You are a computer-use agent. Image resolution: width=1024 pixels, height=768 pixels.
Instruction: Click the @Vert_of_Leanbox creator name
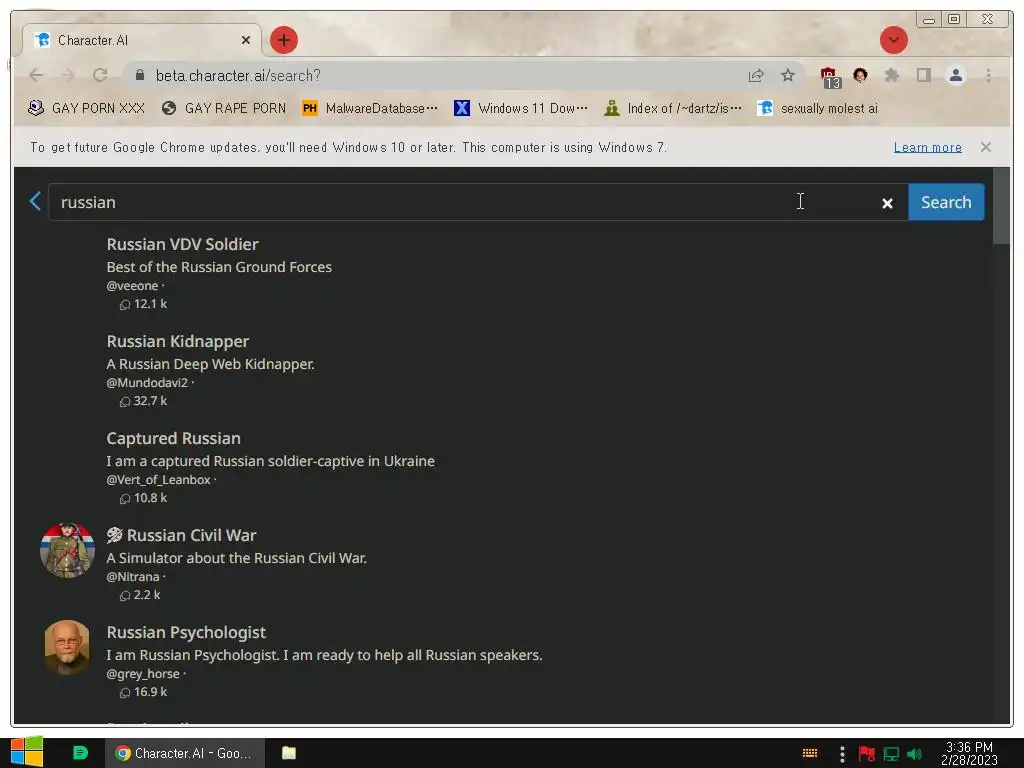158,479
